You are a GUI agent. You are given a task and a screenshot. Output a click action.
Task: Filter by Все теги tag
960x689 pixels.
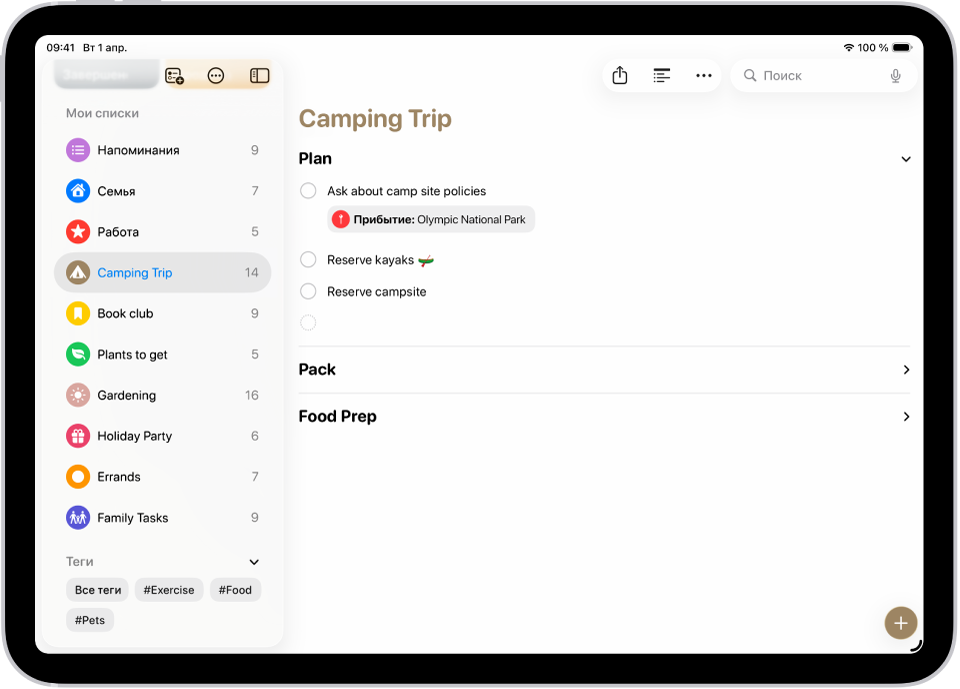pos(97,590)
